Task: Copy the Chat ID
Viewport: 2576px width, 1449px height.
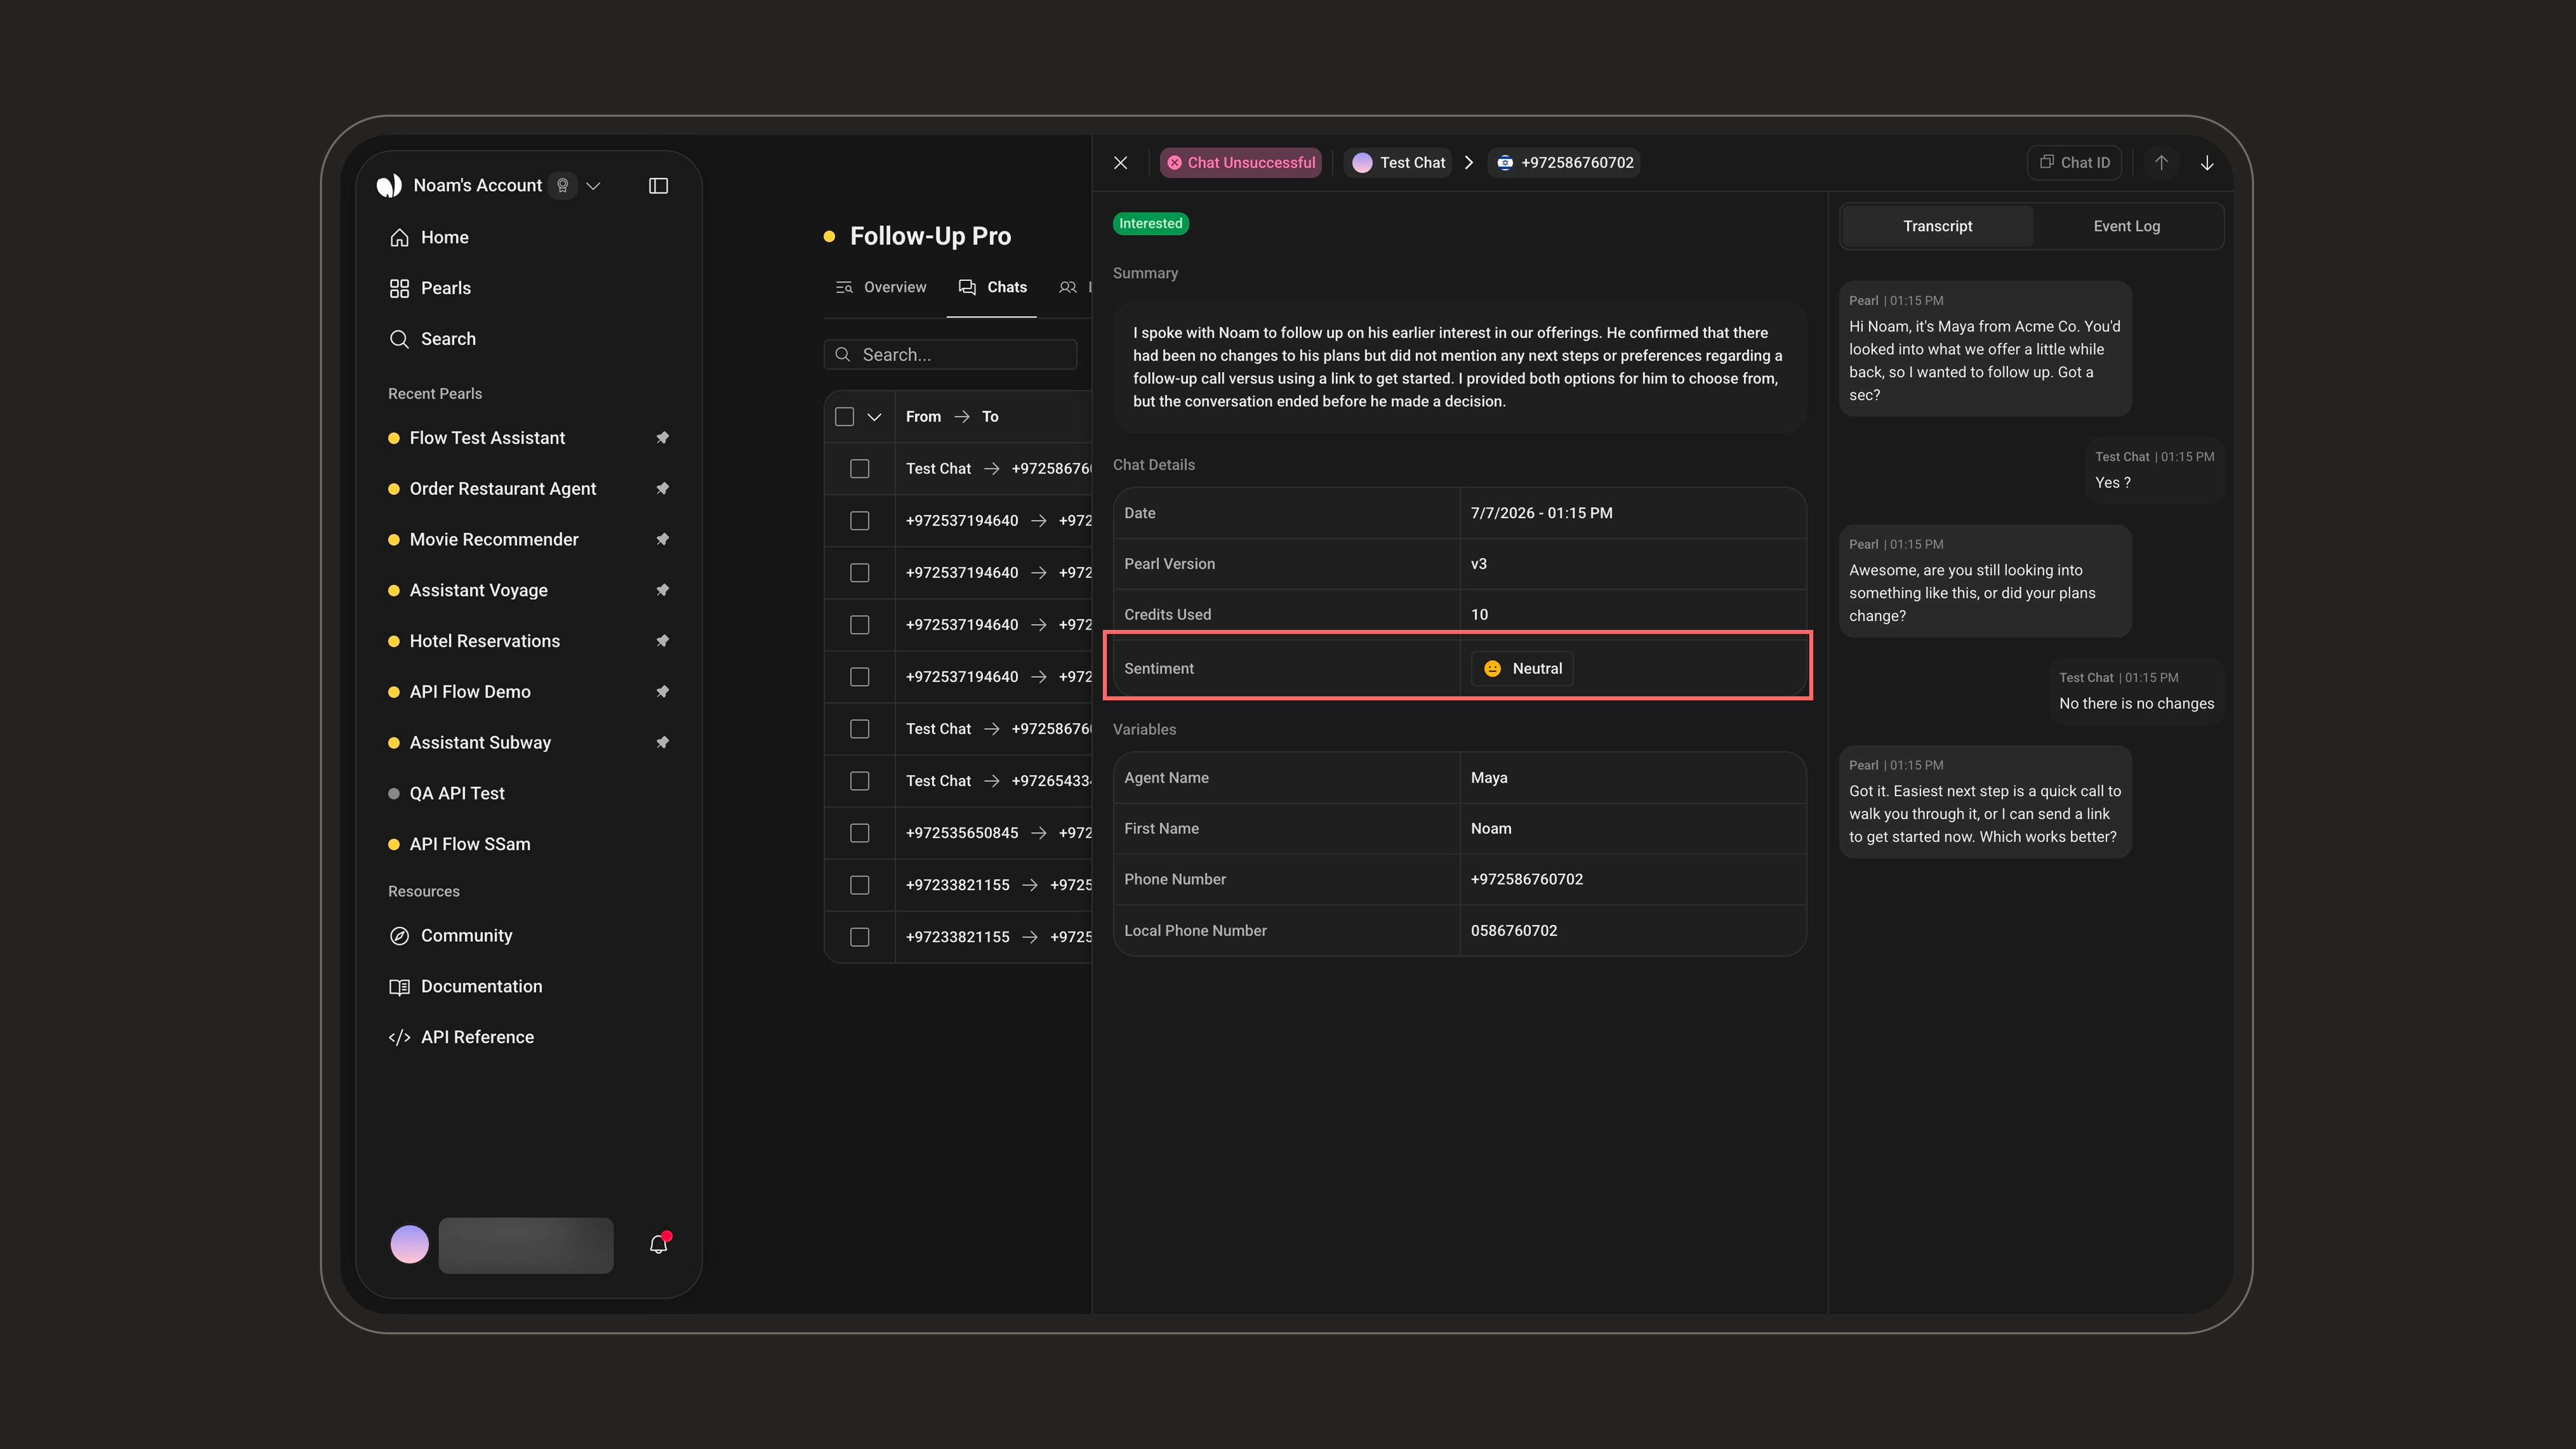Action: coord(2074,163)
